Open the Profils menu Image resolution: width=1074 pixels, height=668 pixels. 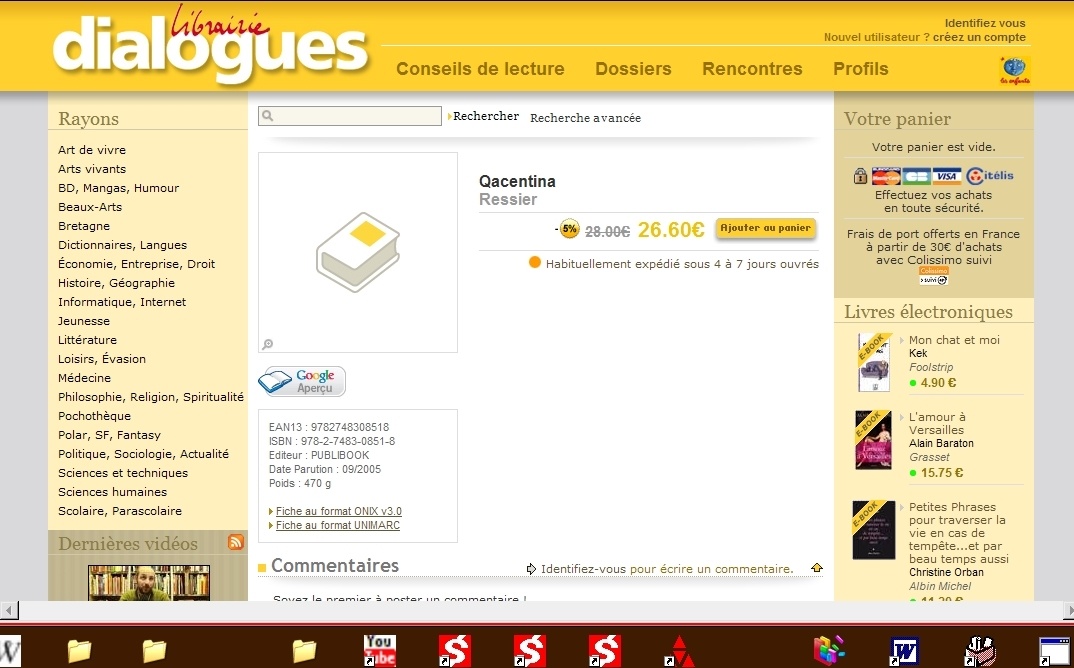860,69
